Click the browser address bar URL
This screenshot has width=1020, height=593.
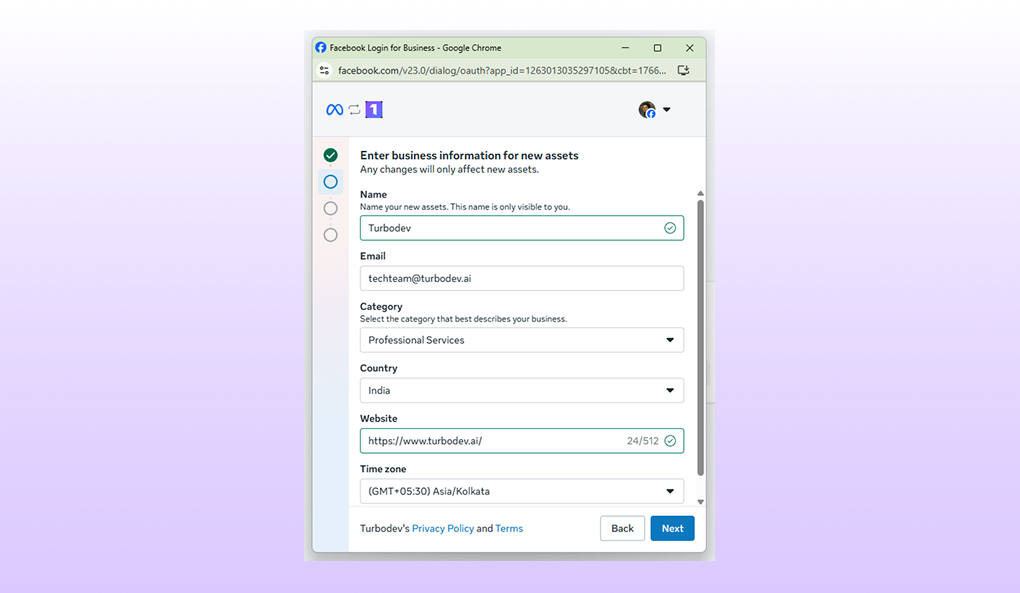502,70
